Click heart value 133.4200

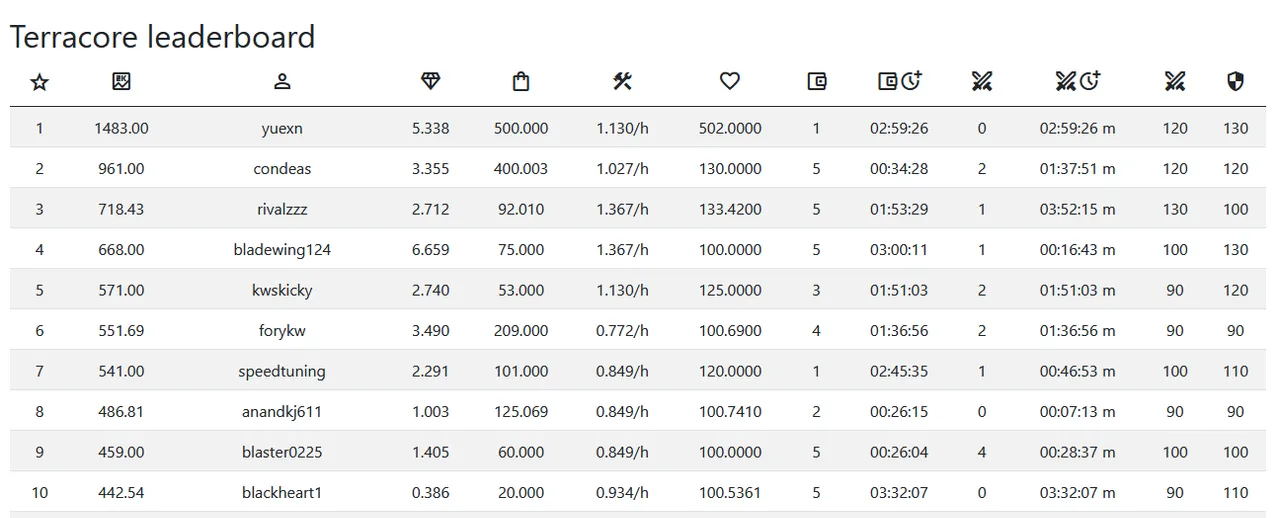tap(730, 209)
